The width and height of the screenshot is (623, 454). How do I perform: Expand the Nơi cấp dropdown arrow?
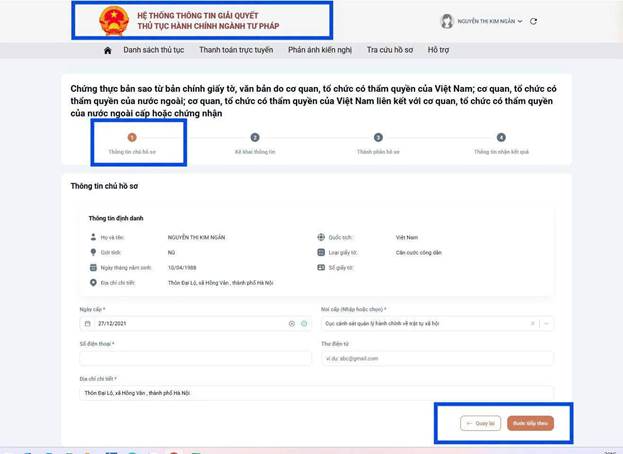[x=546, y=324]
